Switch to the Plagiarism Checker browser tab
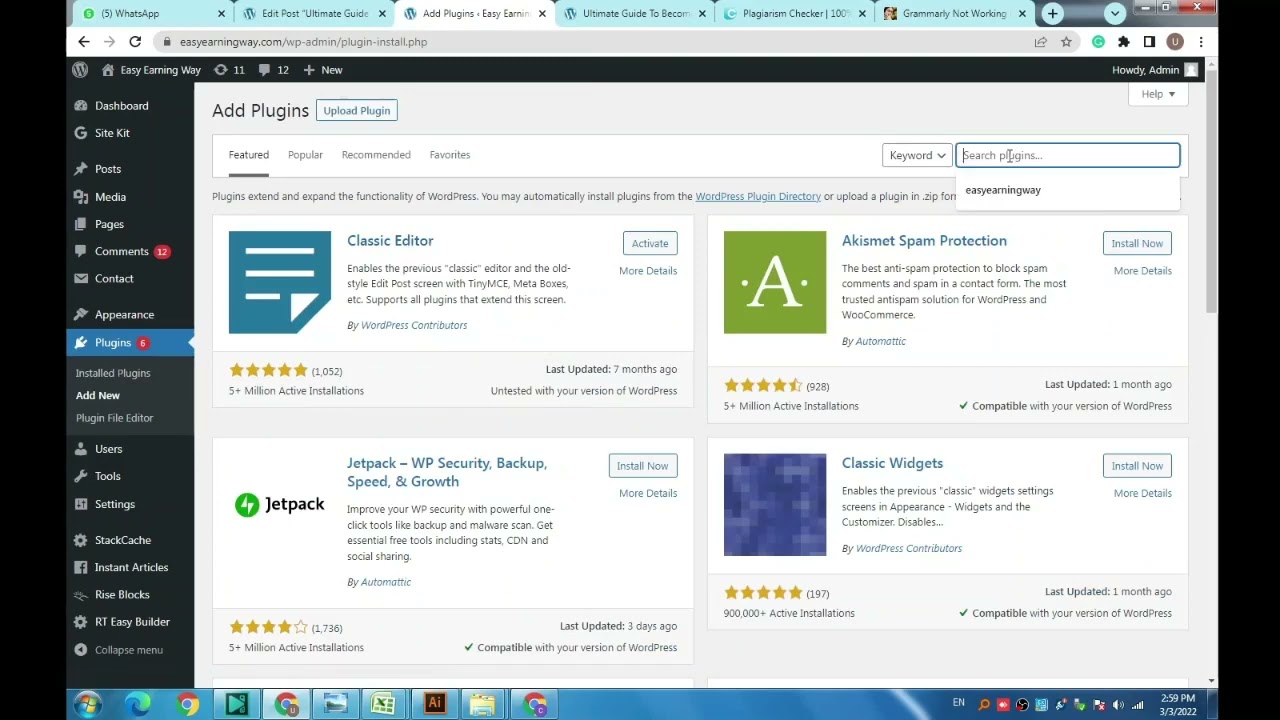1280x720 pixels. point(796,14)
